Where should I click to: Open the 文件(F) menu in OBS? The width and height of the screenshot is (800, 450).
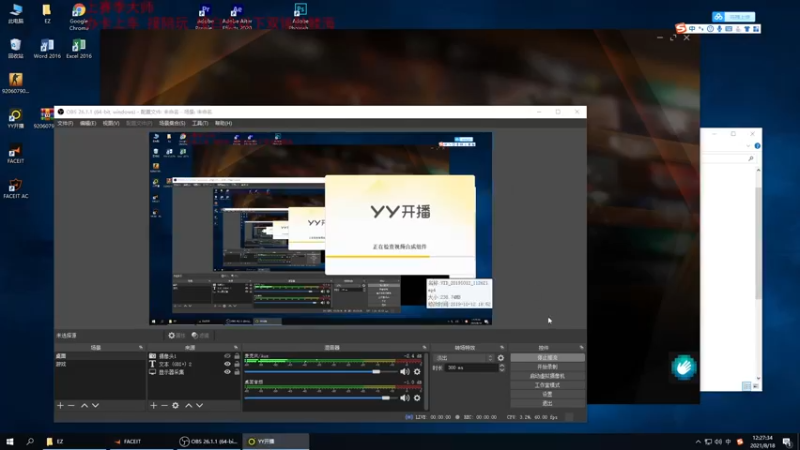pos(65,123)
